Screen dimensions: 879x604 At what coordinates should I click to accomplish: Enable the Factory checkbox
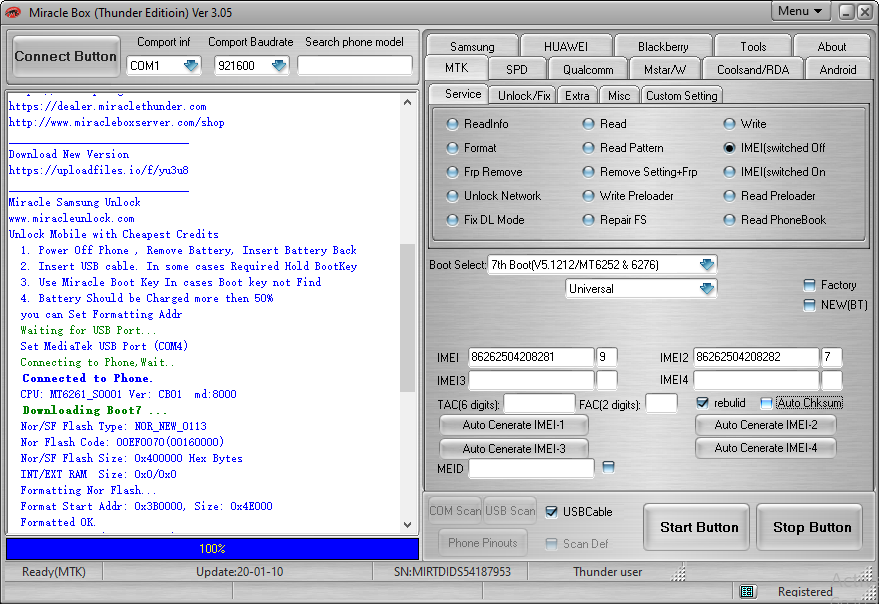809,285
